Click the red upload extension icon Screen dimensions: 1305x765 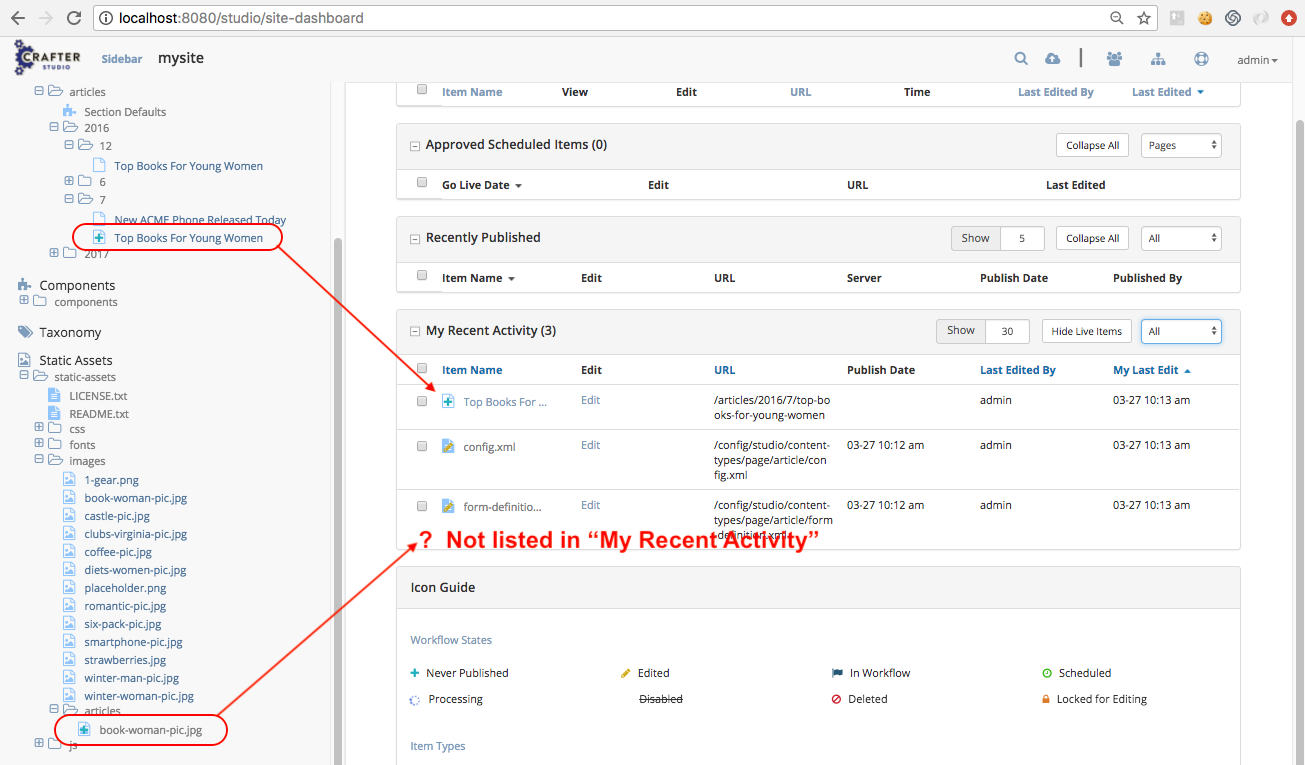[1289, 18]
